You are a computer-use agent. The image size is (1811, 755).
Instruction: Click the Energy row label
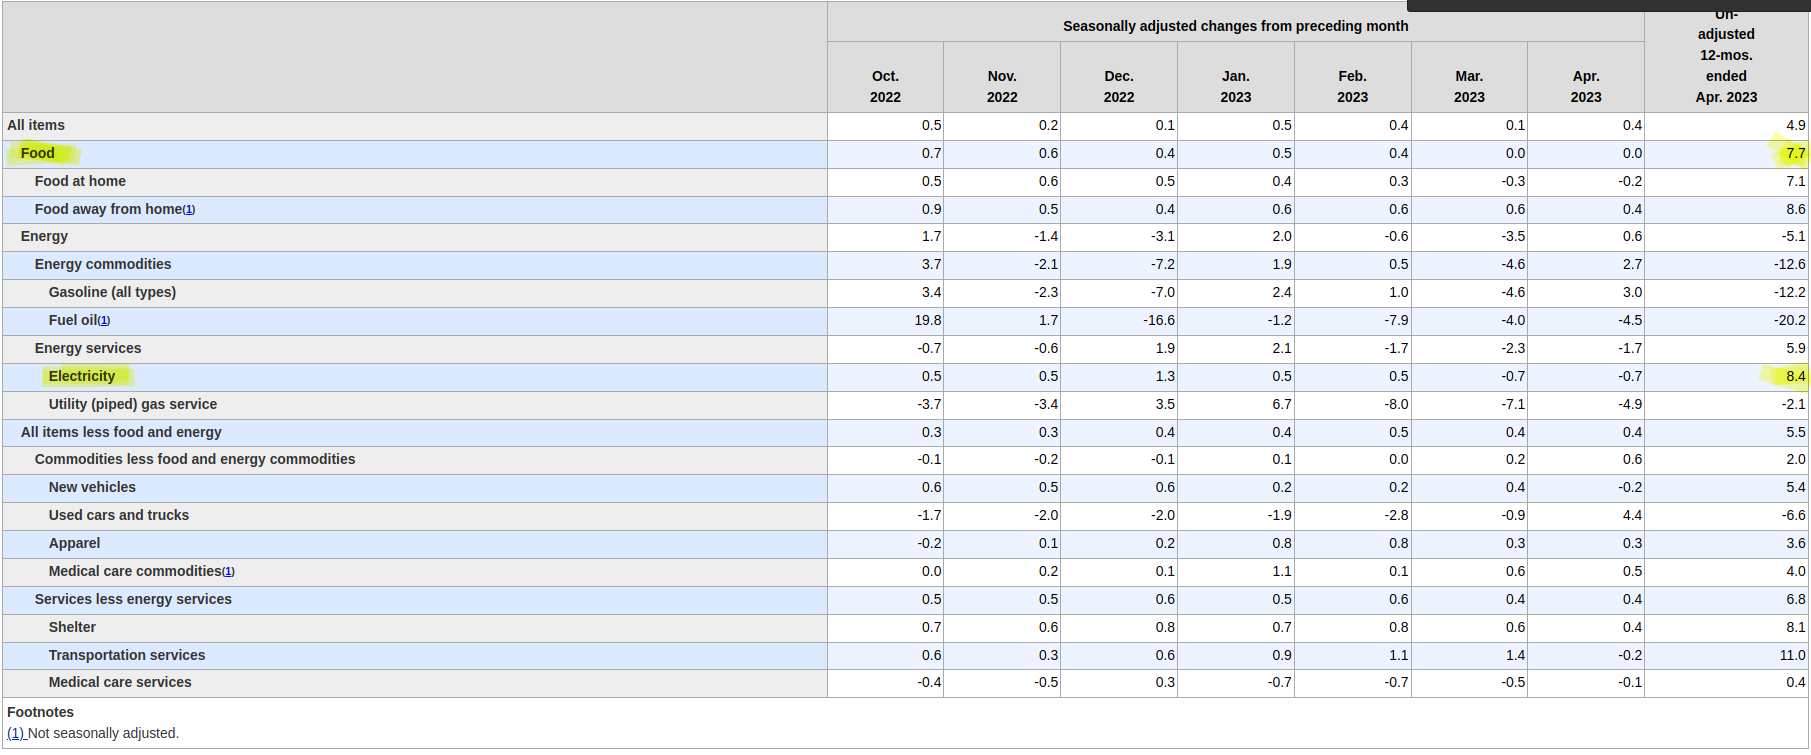(x=44, y=236)
